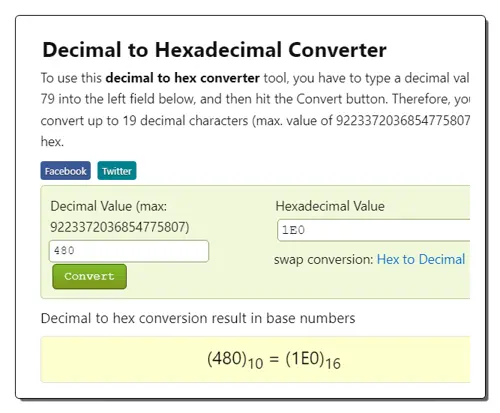Click the 9223372036854775807 value in the intro paragraph
This screenshot has width=500, height=413.
403,120
